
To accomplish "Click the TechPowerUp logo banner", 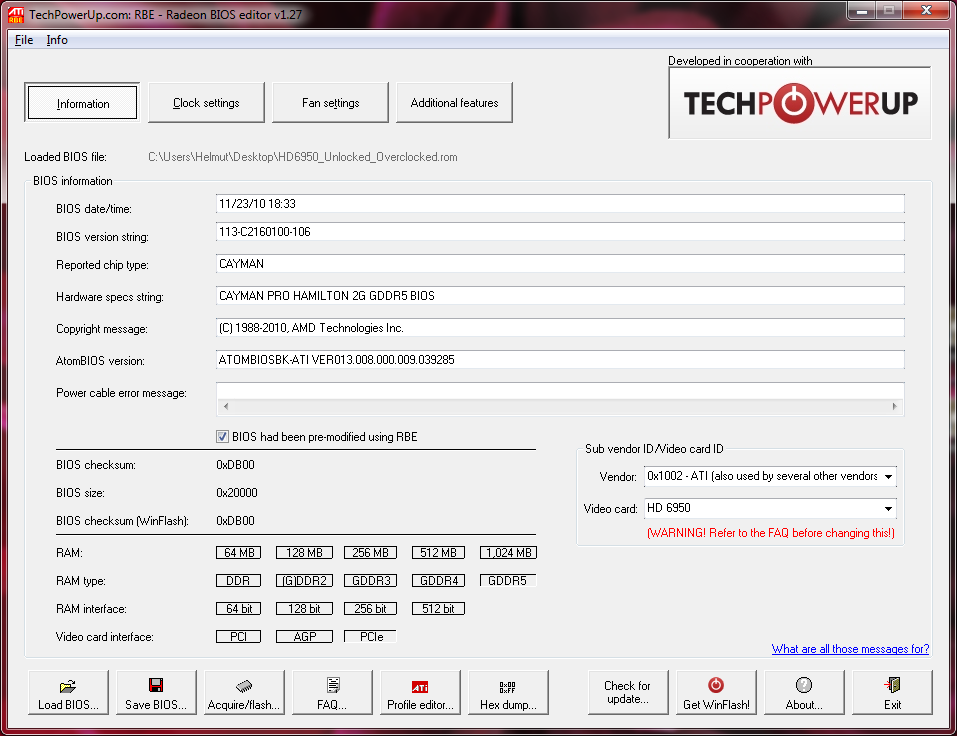I will coord(800,103).
